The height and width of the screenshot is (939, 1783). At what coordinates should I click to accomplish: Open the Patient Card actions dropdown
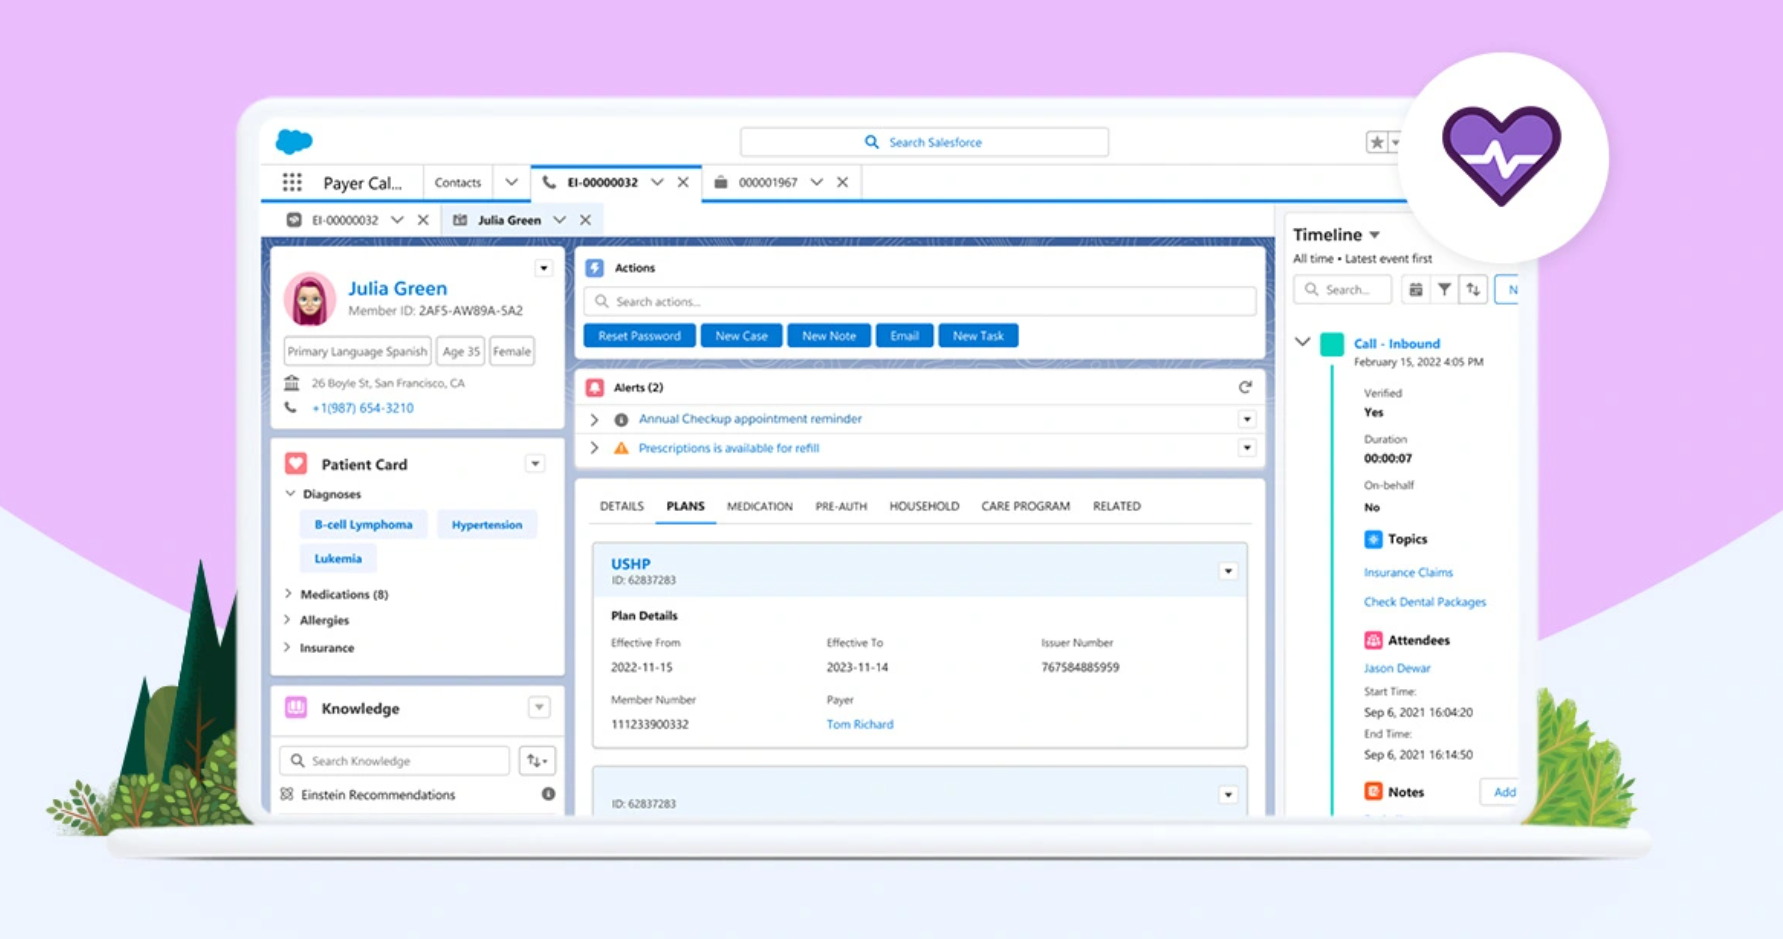(x=535, y=463)
